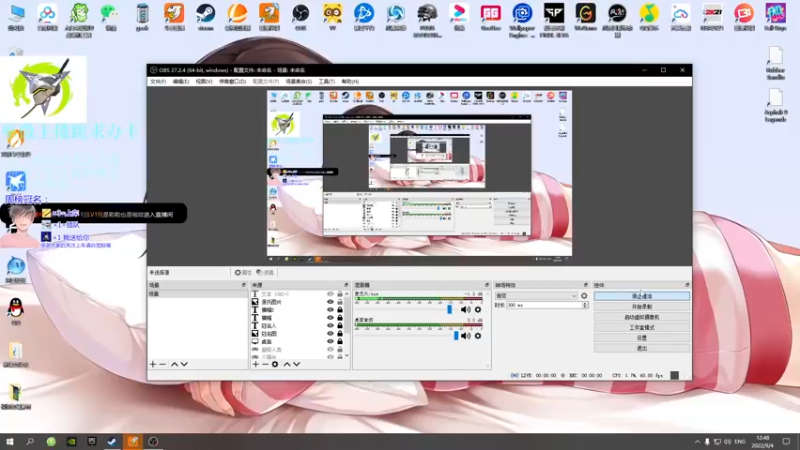Click the 停止直播 stop streaming button
This screenshot has height=450, width=800.
641,296
